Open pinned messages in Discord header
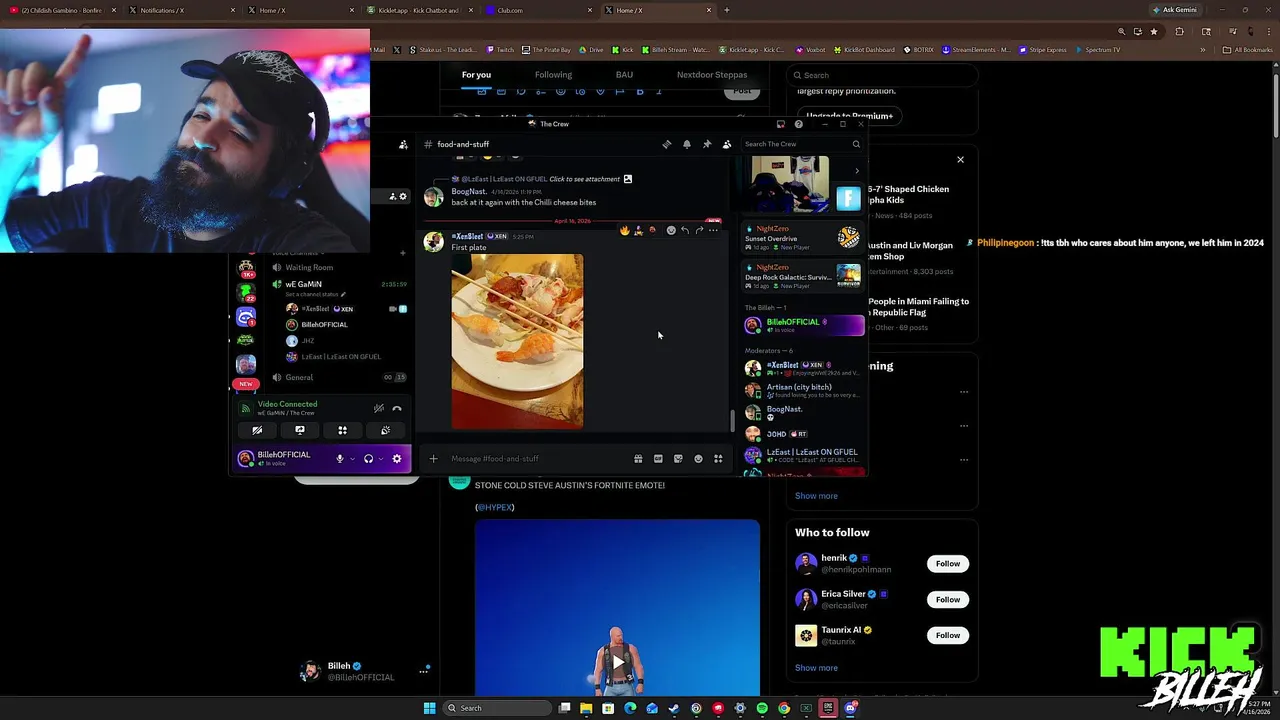 707,144
